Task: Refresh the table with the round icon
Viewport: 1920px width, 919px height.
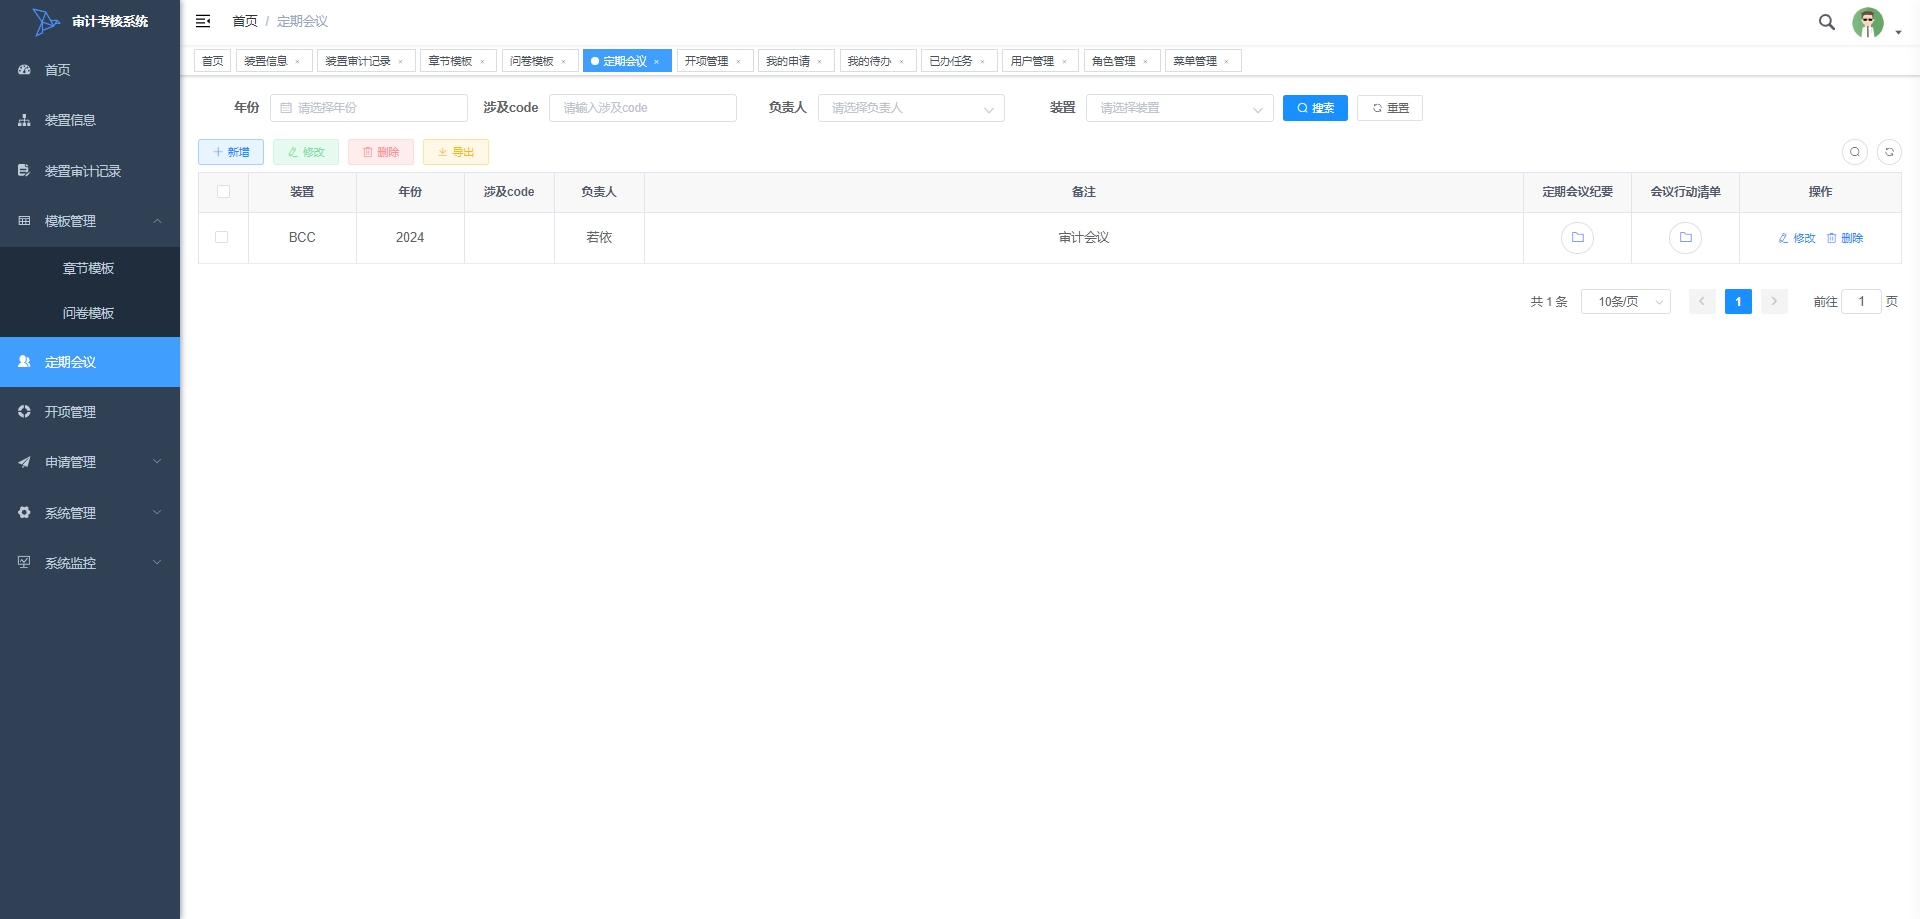Action: coord(1889,152)
